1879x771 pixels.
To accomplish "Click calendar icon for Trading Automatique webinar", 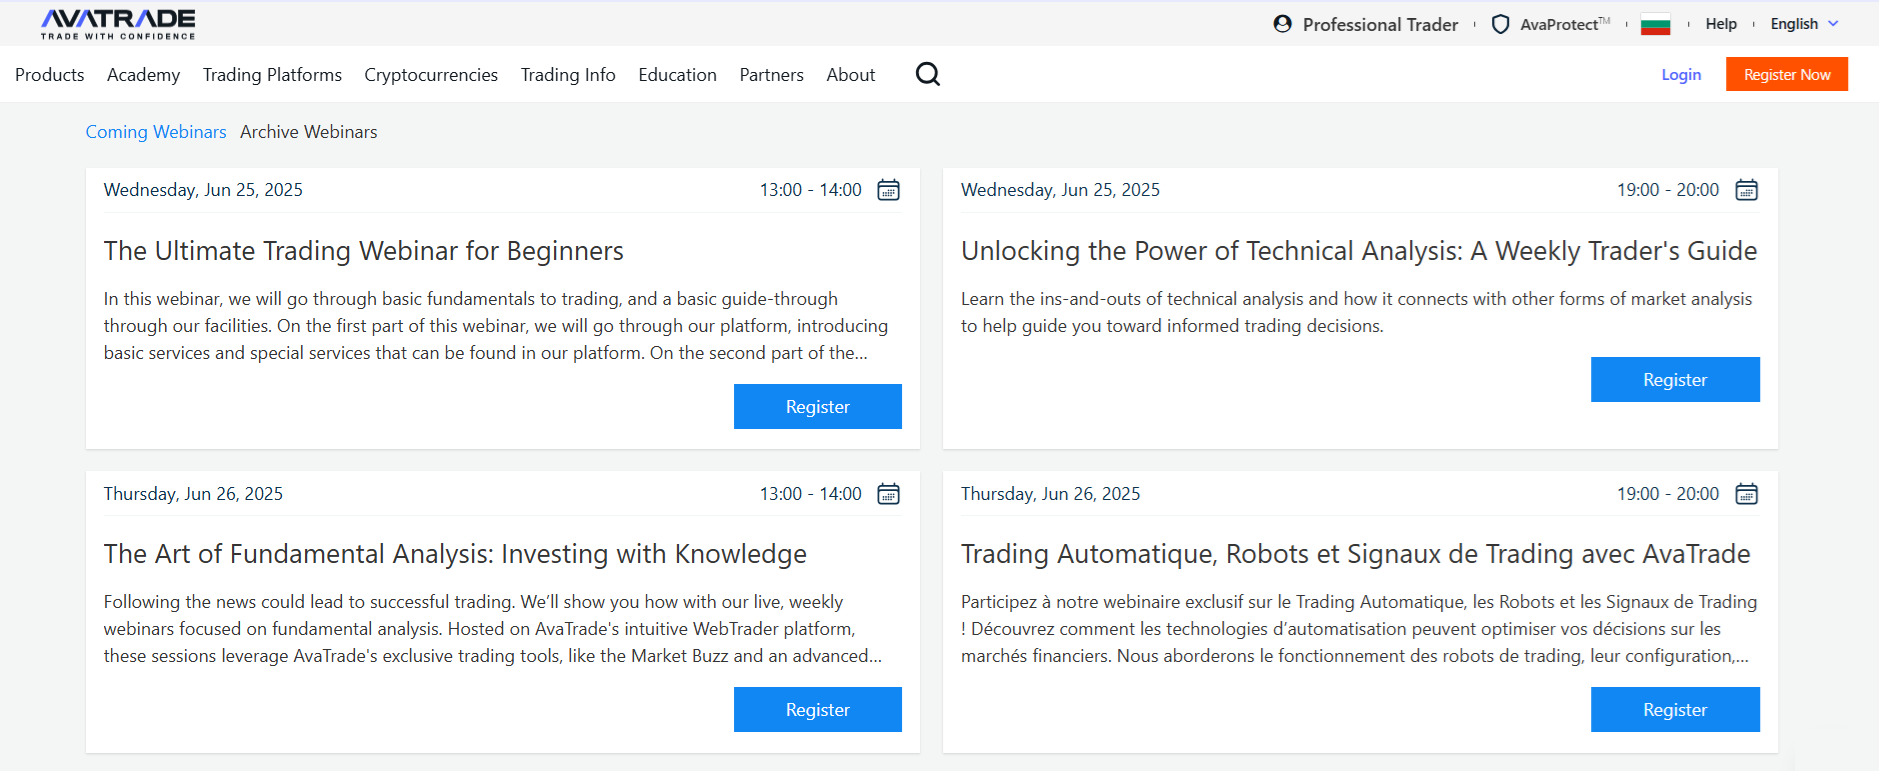I will click(1746, 494).
